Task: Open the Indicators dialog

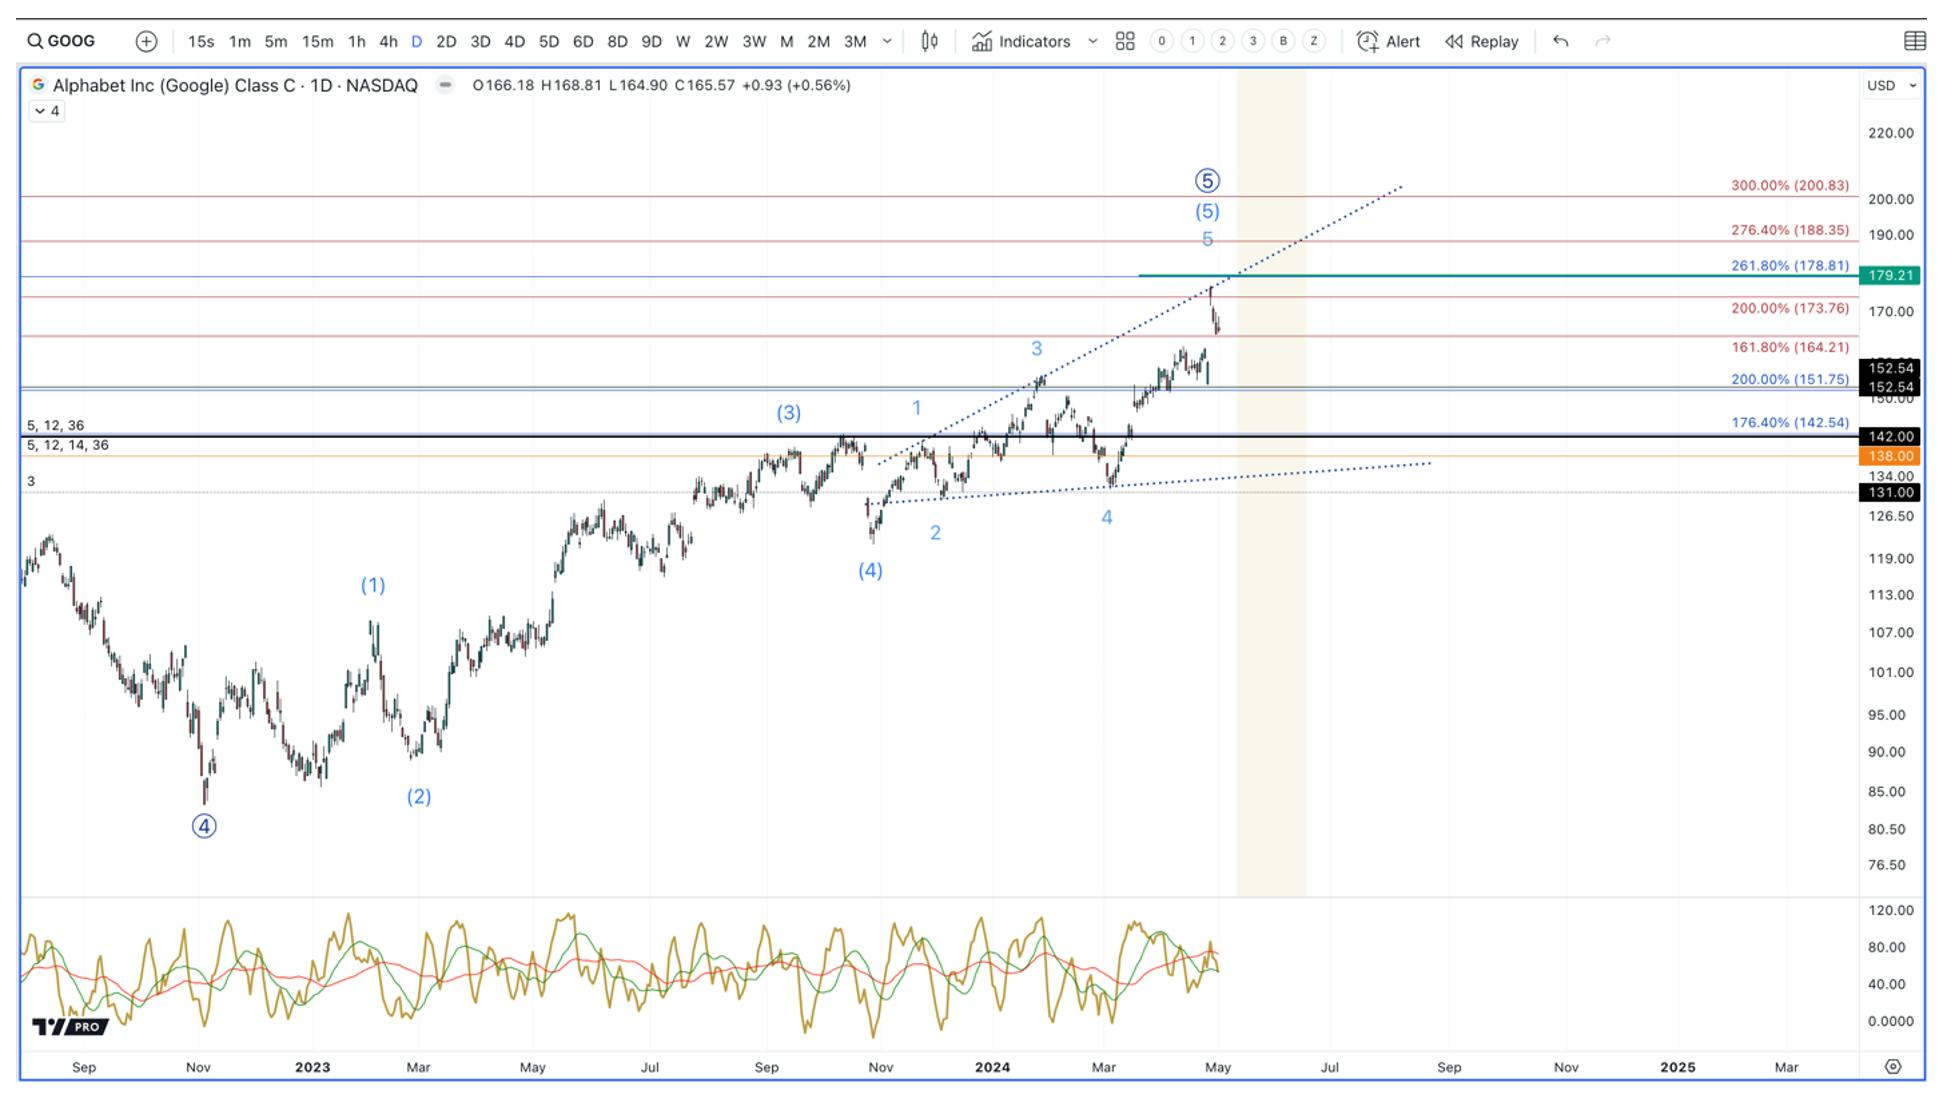Action: 1021,41
